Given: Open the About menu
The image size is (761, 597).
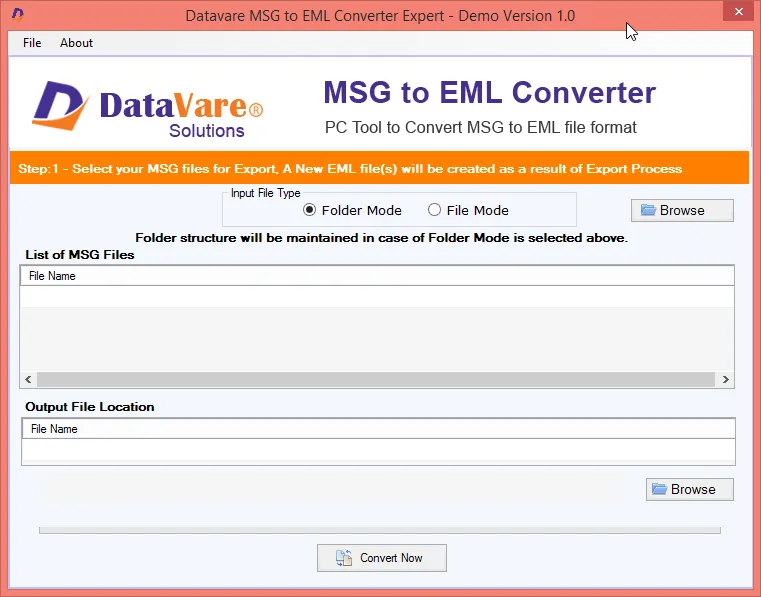Looking at the screenshot, I should [76, 43].
